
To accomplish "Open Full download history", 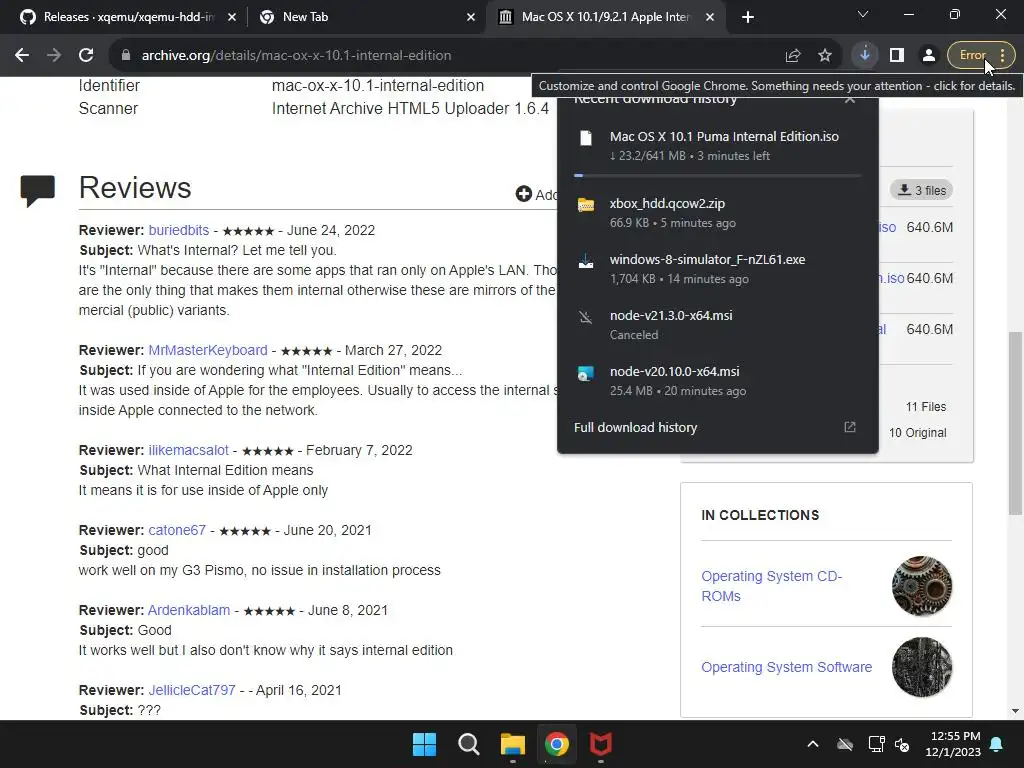I will pos(717,427).
